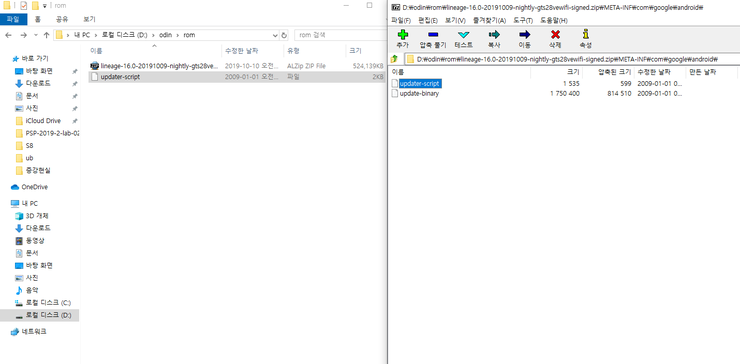Open pinned 다운로드 under Quick access
Screen dimensions: 740x364
click(x=38, y=84)
